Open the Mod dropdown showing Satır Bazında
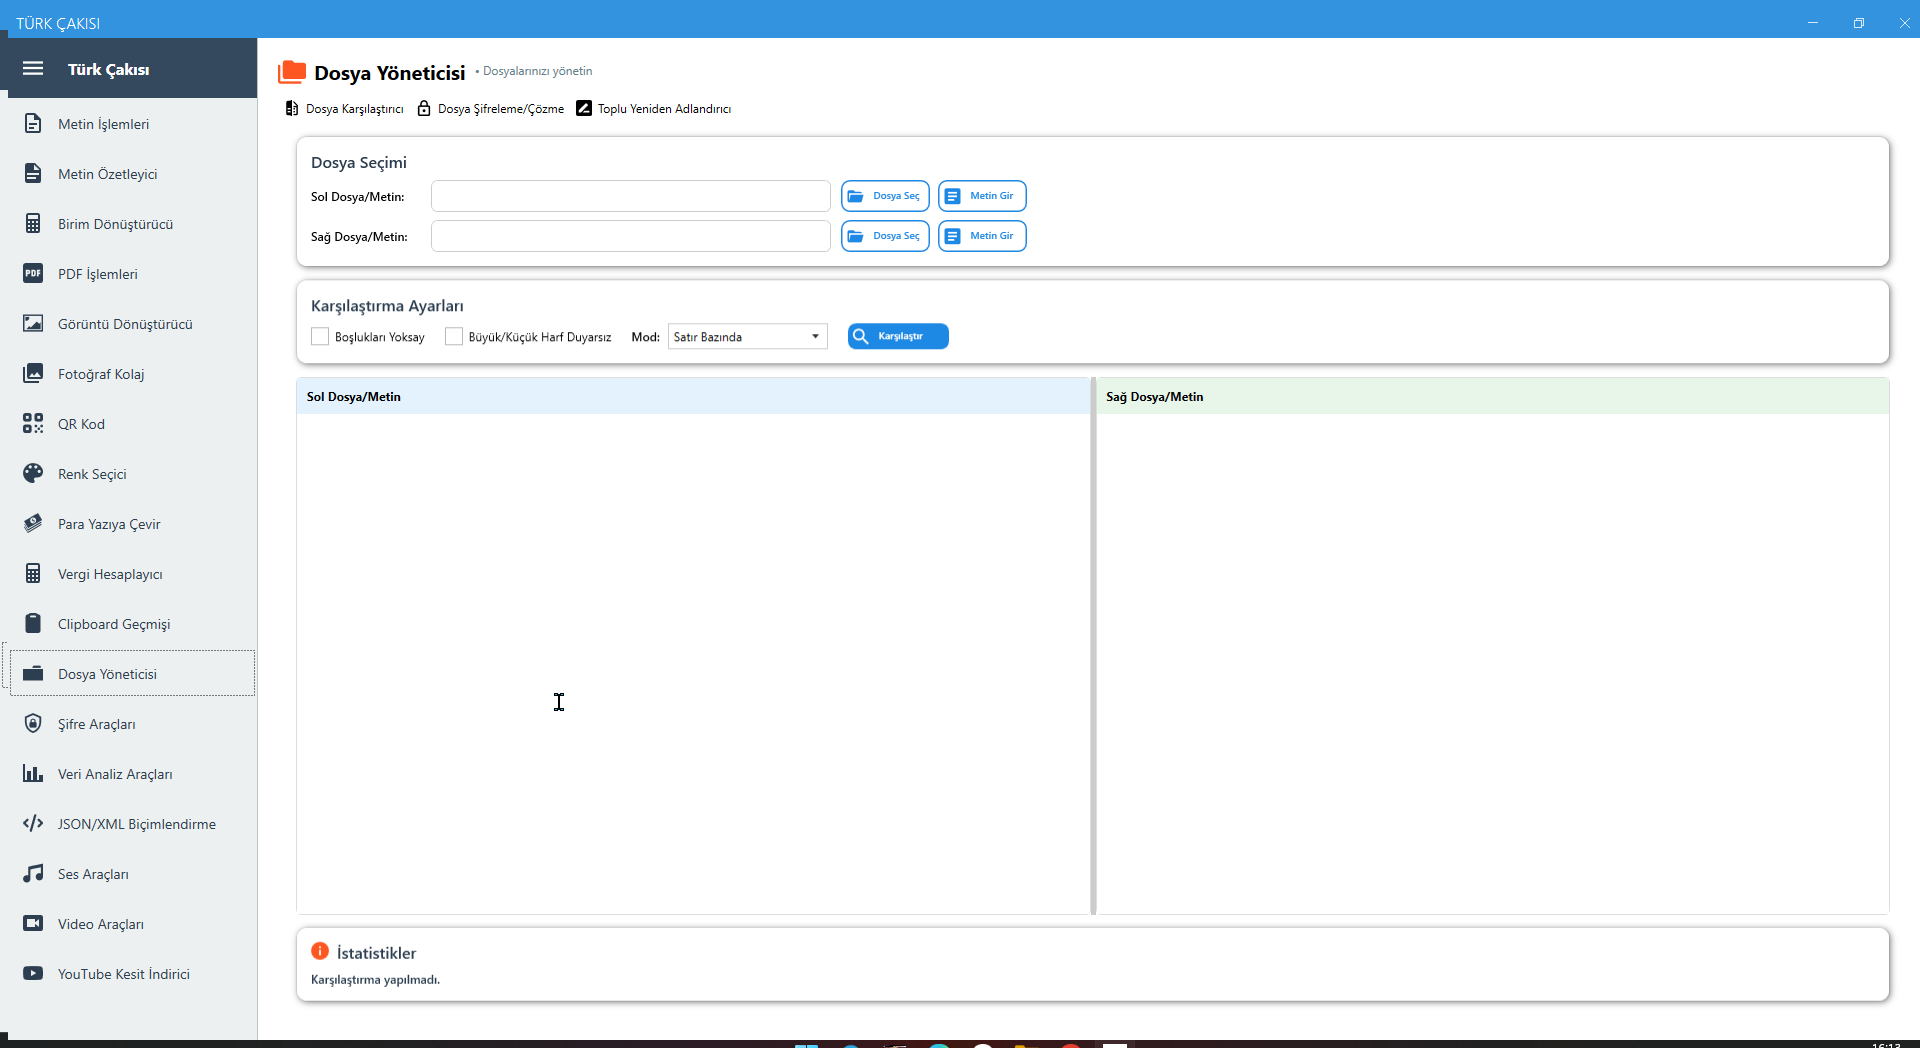Viewport: 1920px width, 1048px height. point(747,337)
